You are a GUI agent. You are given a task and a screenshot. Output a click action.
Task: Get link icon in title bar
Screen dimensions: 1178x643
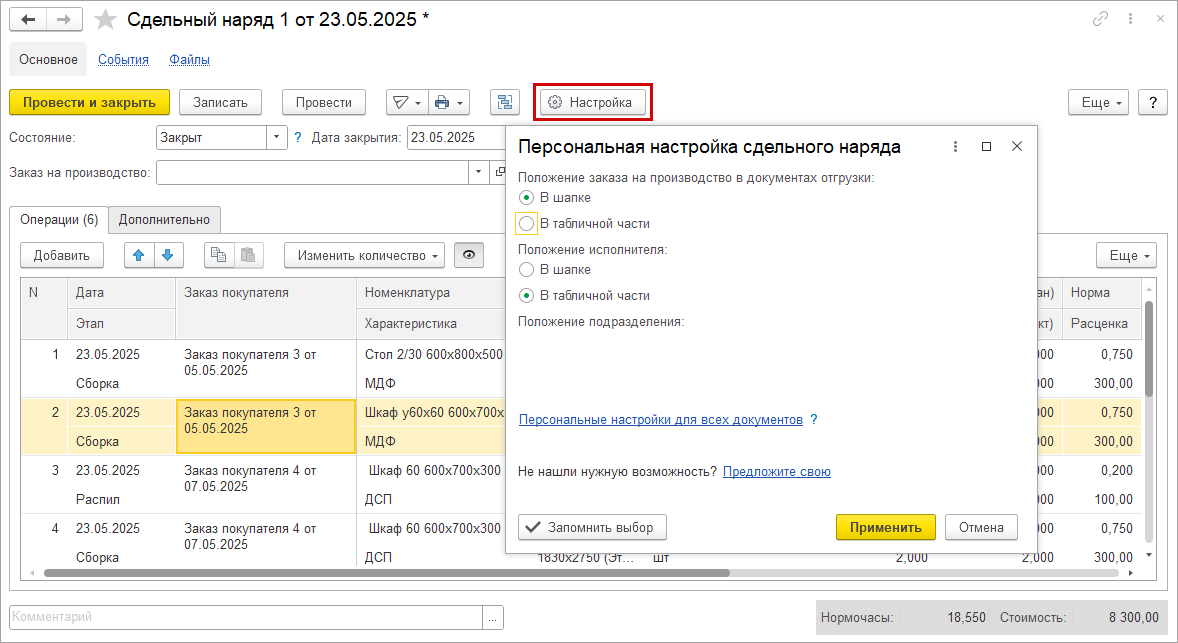click(1101, 19)
